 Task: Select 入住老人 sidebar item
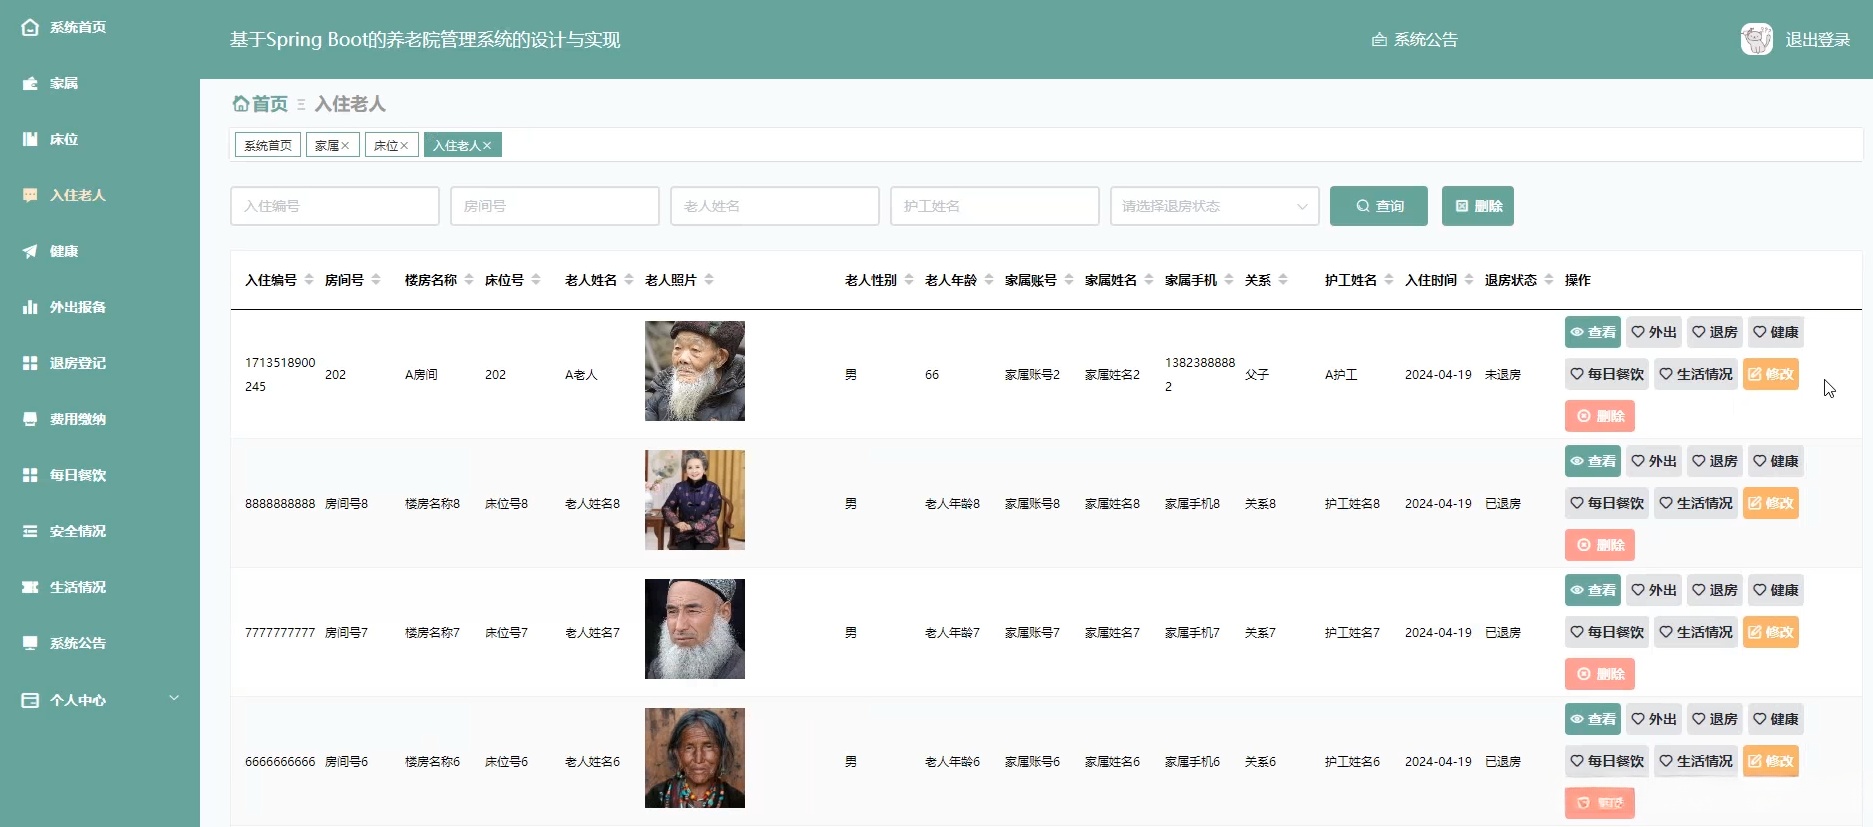click(x=64, y=195)
